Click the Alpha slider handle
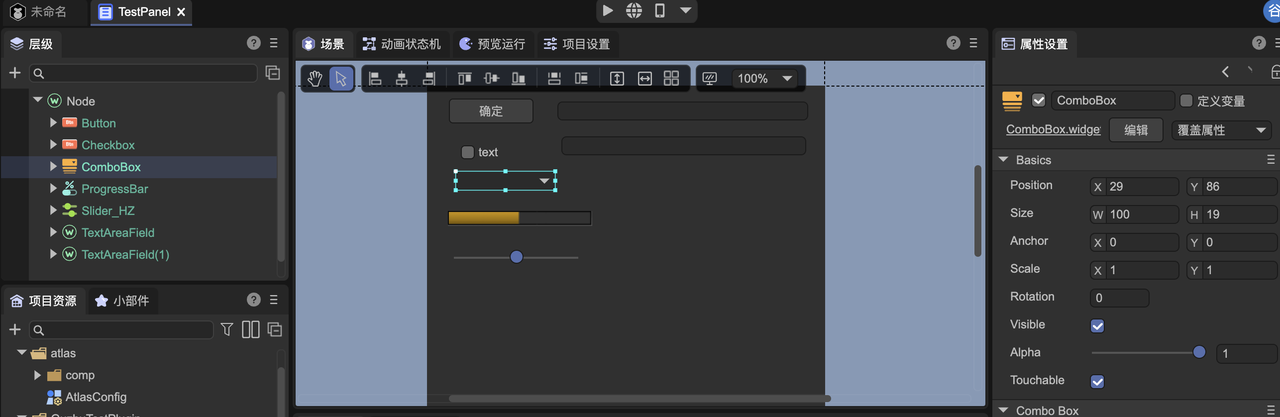The height and width of the screenshot is (417, 1280). [x=1199, y=352]
